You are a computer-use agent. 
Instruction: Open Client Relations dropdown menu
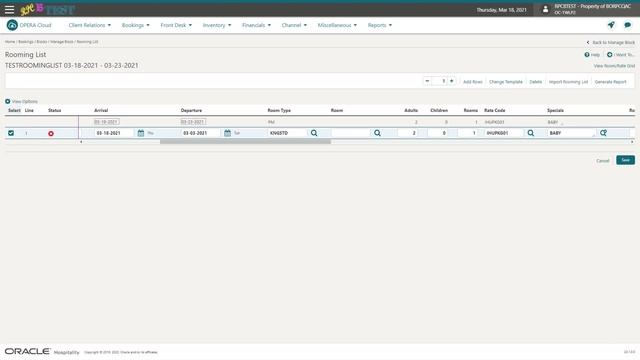pos(90,25)
